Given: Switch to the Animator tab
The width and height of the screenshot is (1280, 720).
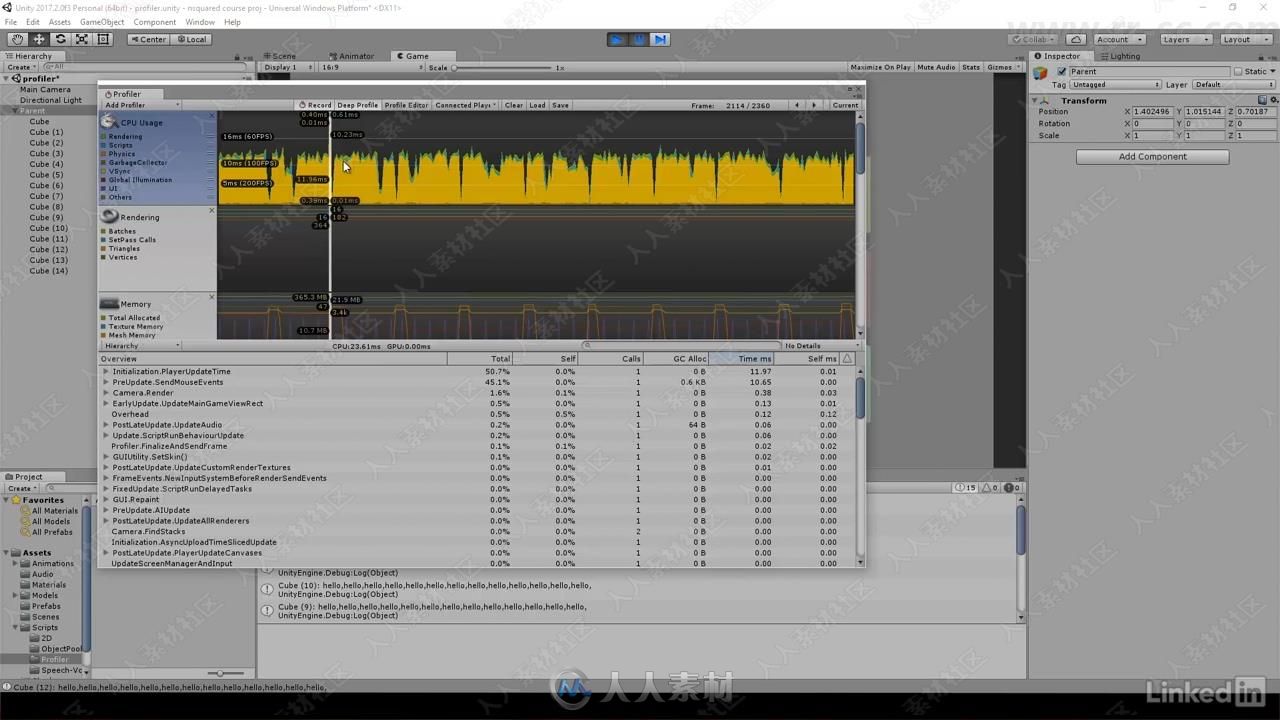Looking at the screenshot, I should (351, 56).
